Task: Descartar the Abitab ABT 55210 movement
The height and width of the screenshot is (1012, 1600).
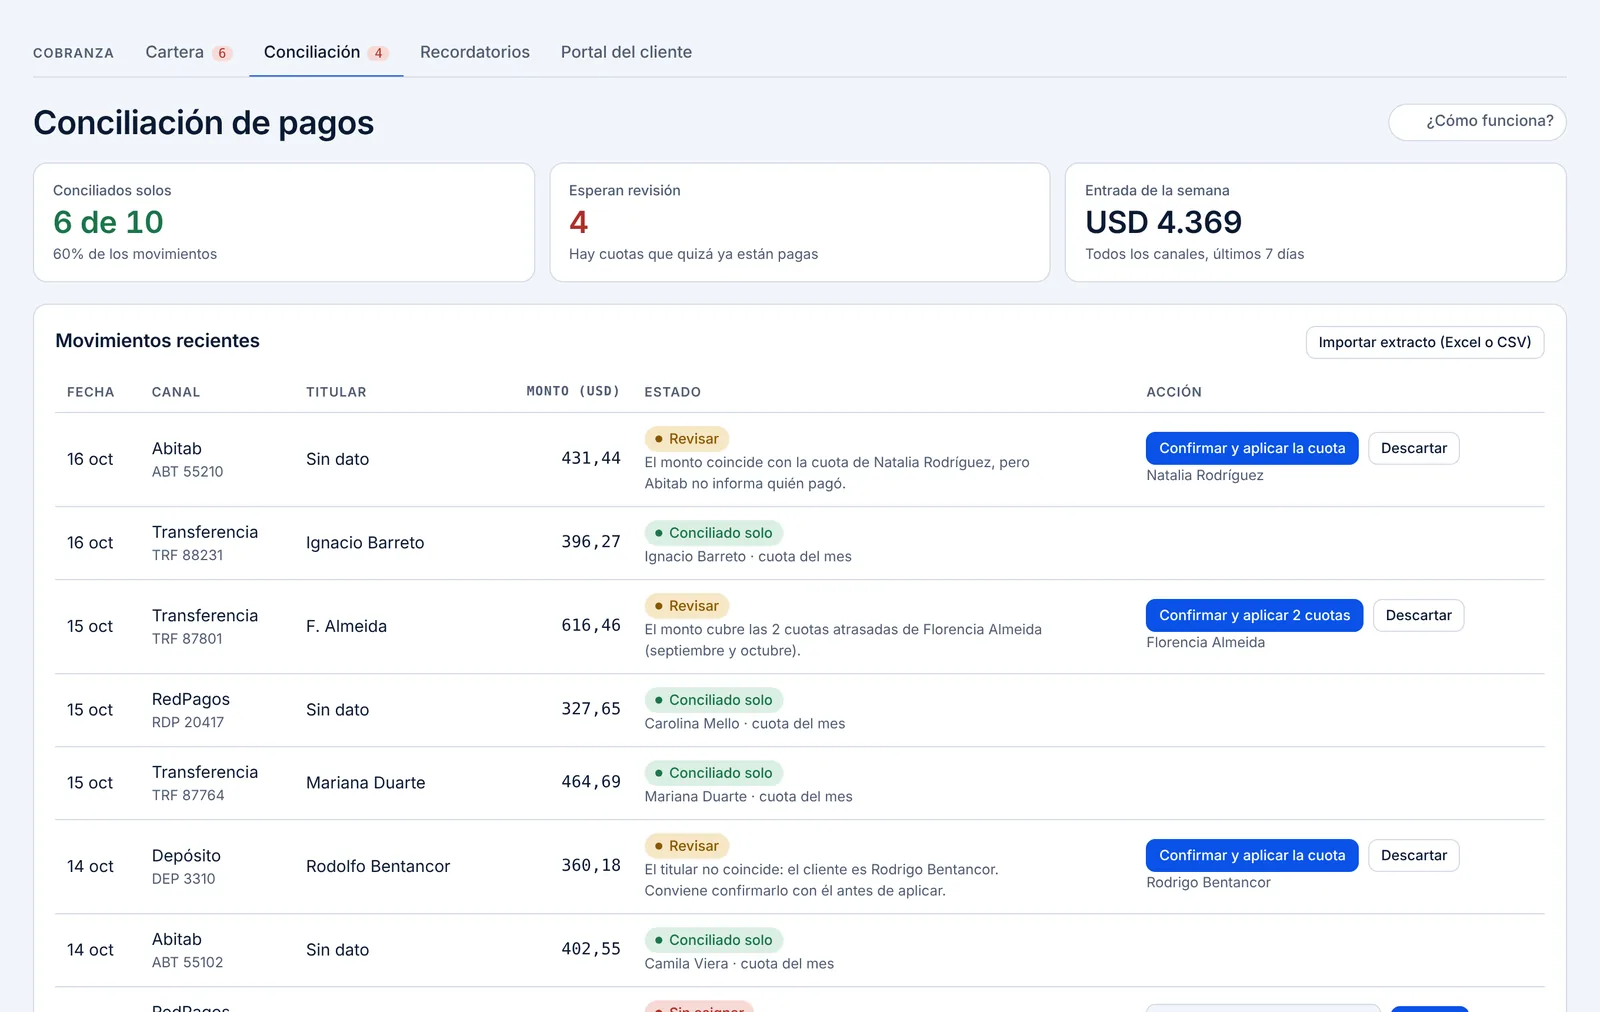Action: pyautogui.click(x=1414, y=448)
